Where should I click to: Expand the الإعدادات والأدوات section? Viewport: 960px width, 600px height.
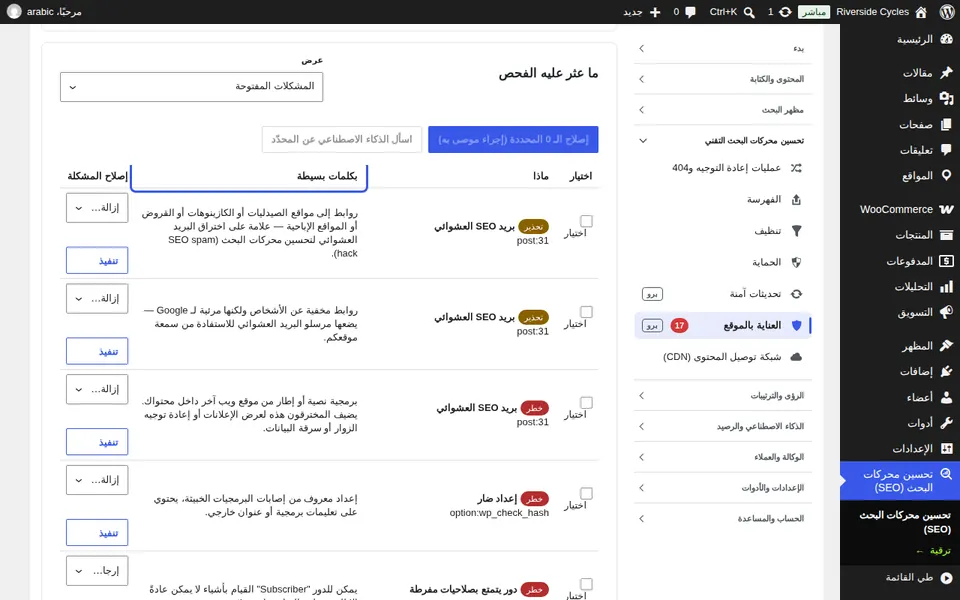pyautogui.click(x=723, y=487)
